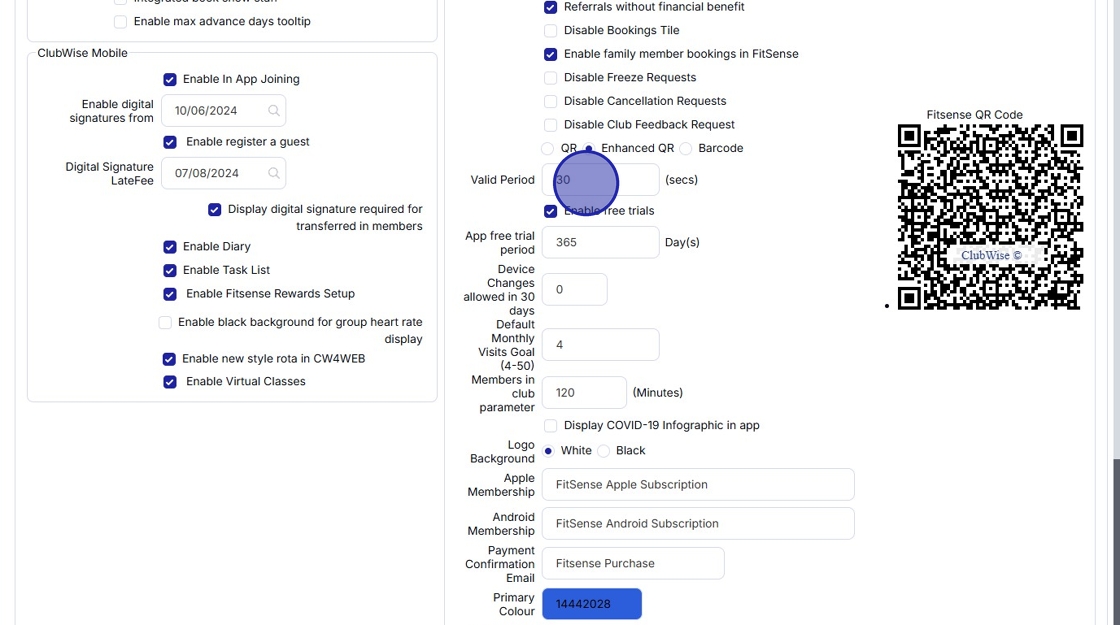
Task: Click the Android Membership field
Action: 698,524
